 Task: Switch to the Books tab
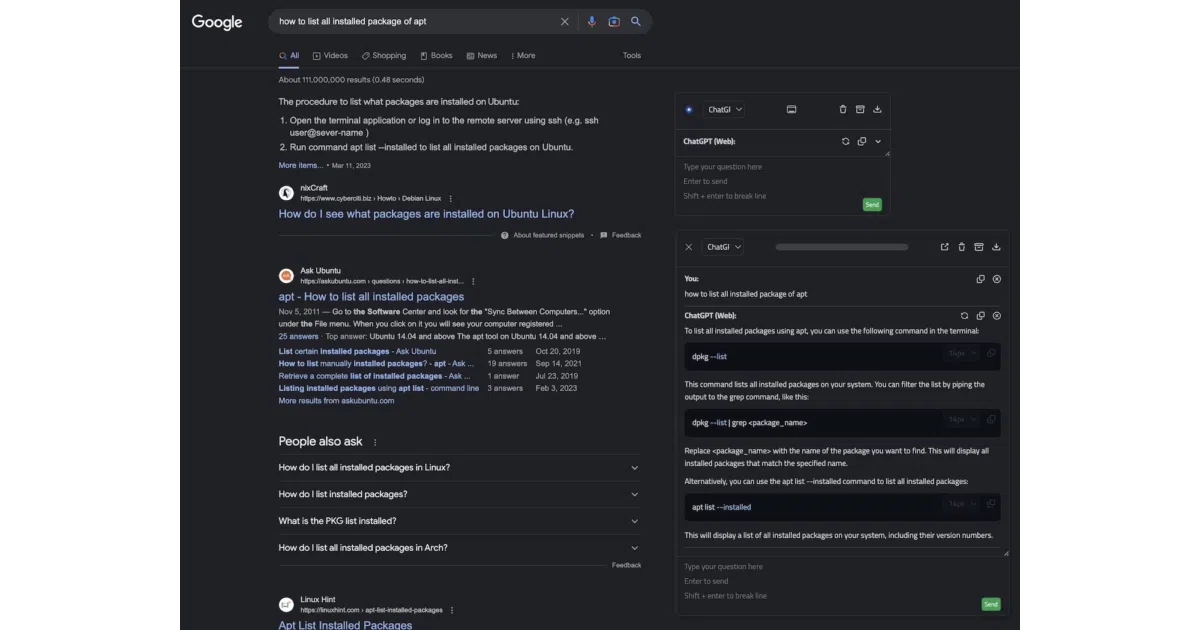tap(436, 56)
